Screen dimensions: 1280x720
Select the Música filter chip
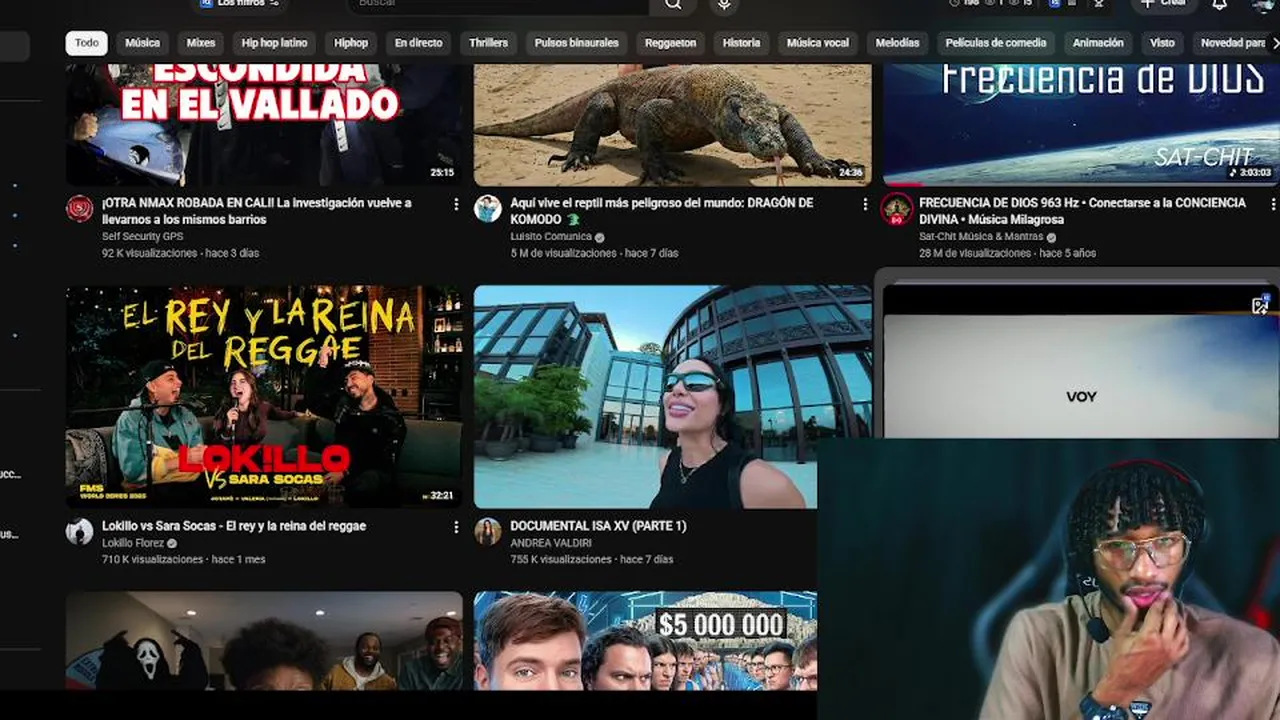[x=142, y=43]
